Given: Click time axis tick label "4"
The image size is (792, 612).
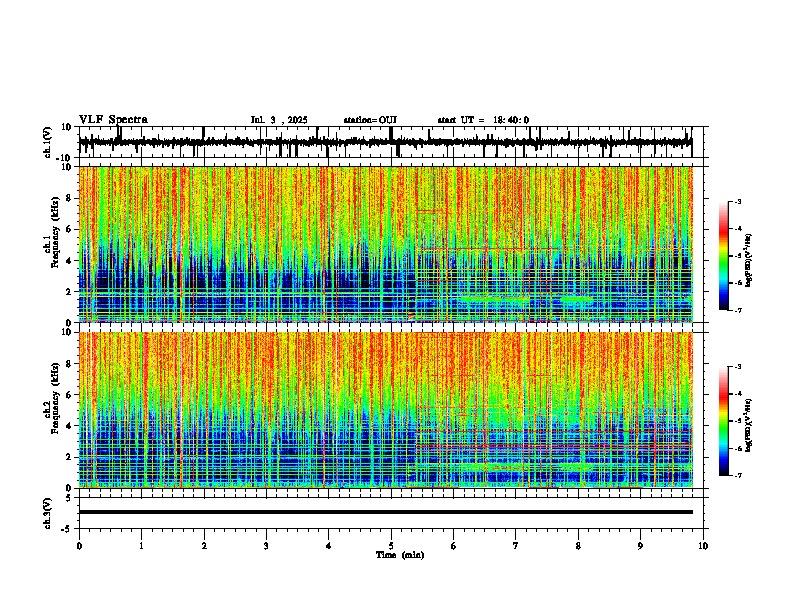Looking at the screenshot, I should coord(329,546).
